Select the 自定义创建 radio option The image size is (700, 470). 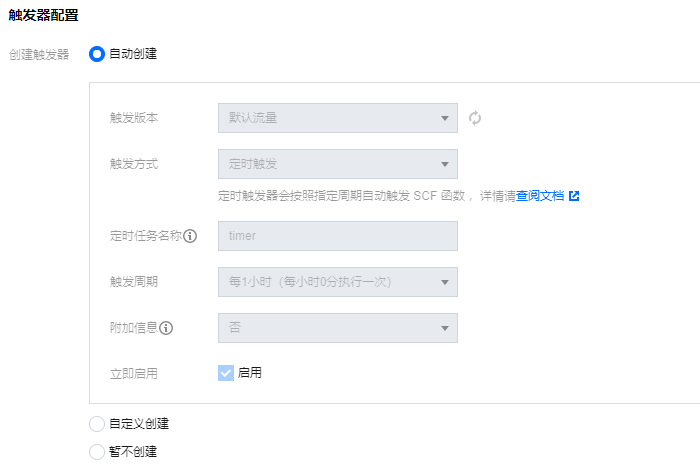click(97, 424)
